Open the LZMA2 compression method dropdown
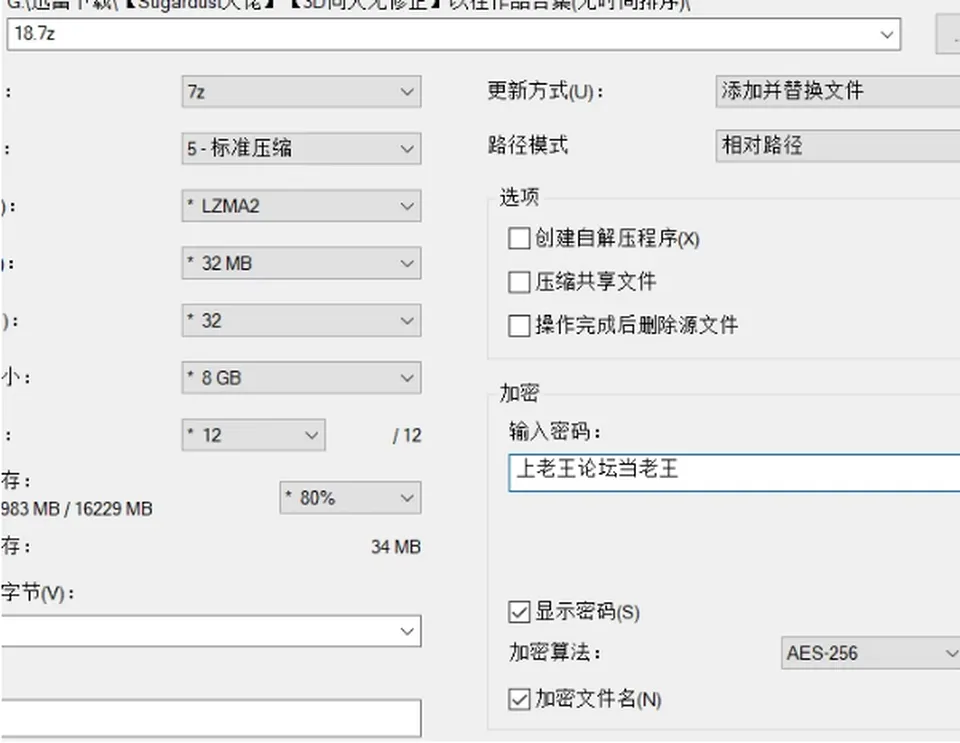The image size is (960, 743). point(301,206)
